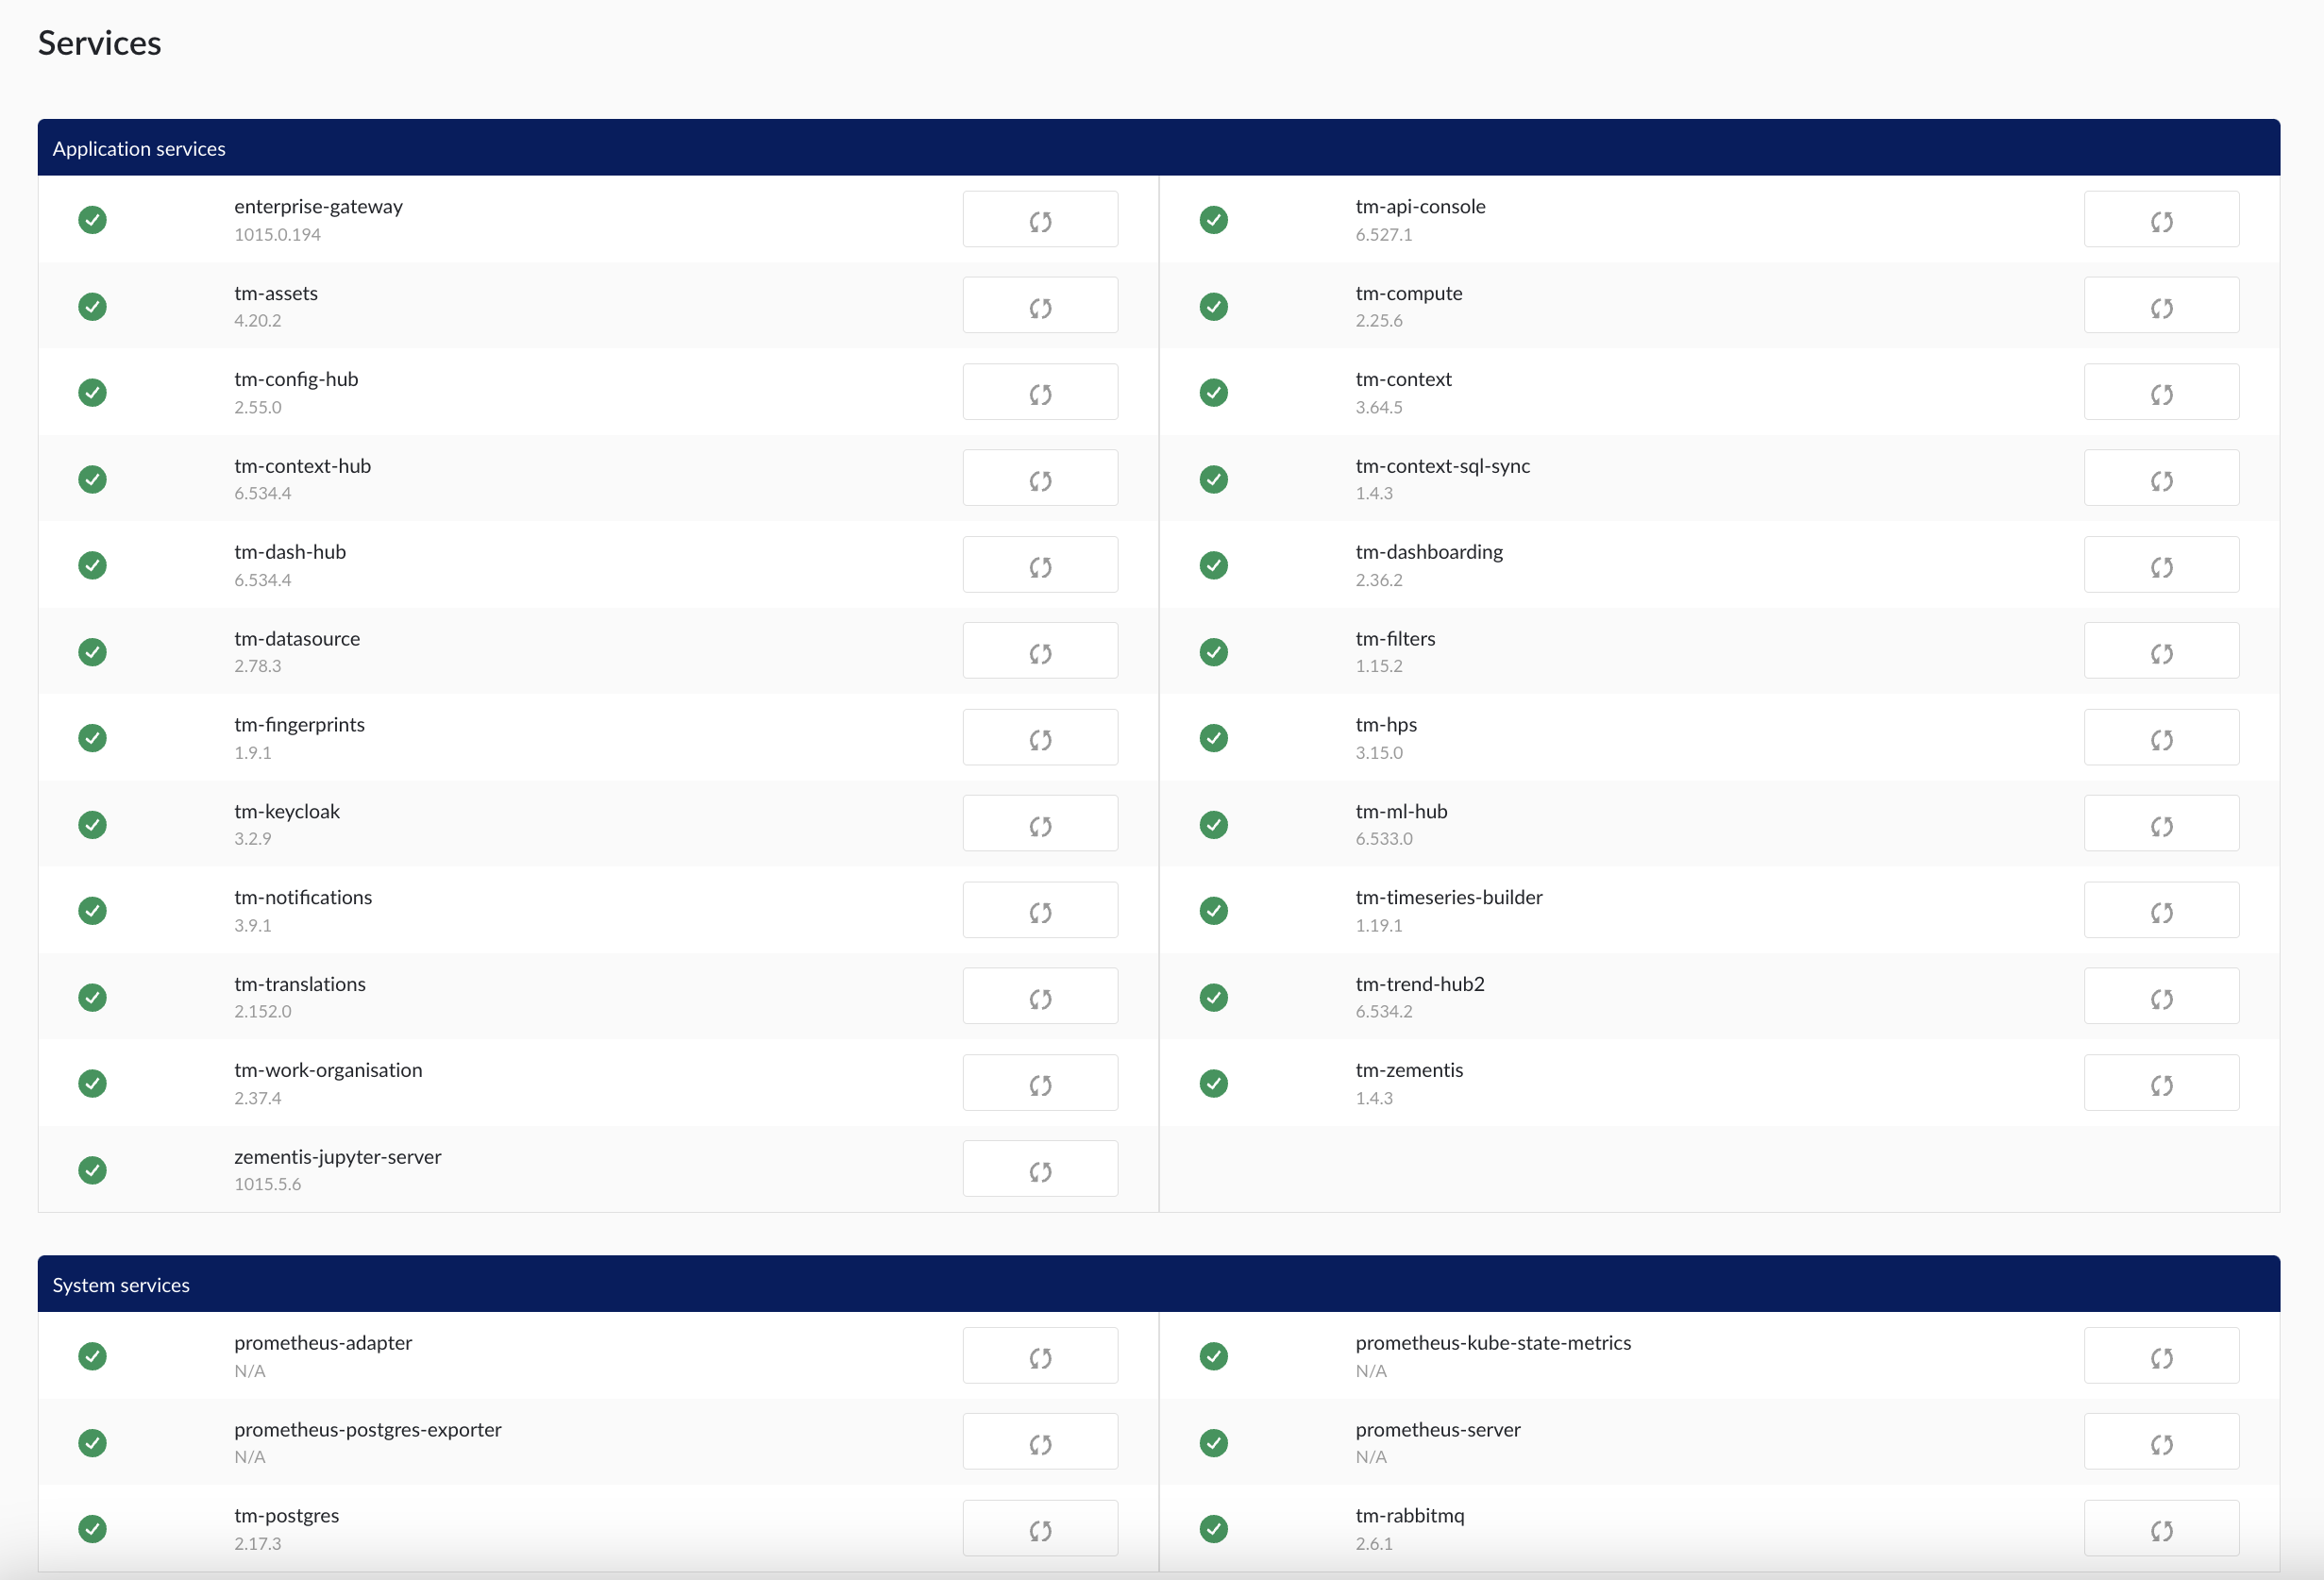
Task: Restart the tm-context-sql-sync service
Action: (x=2161, y=478)
